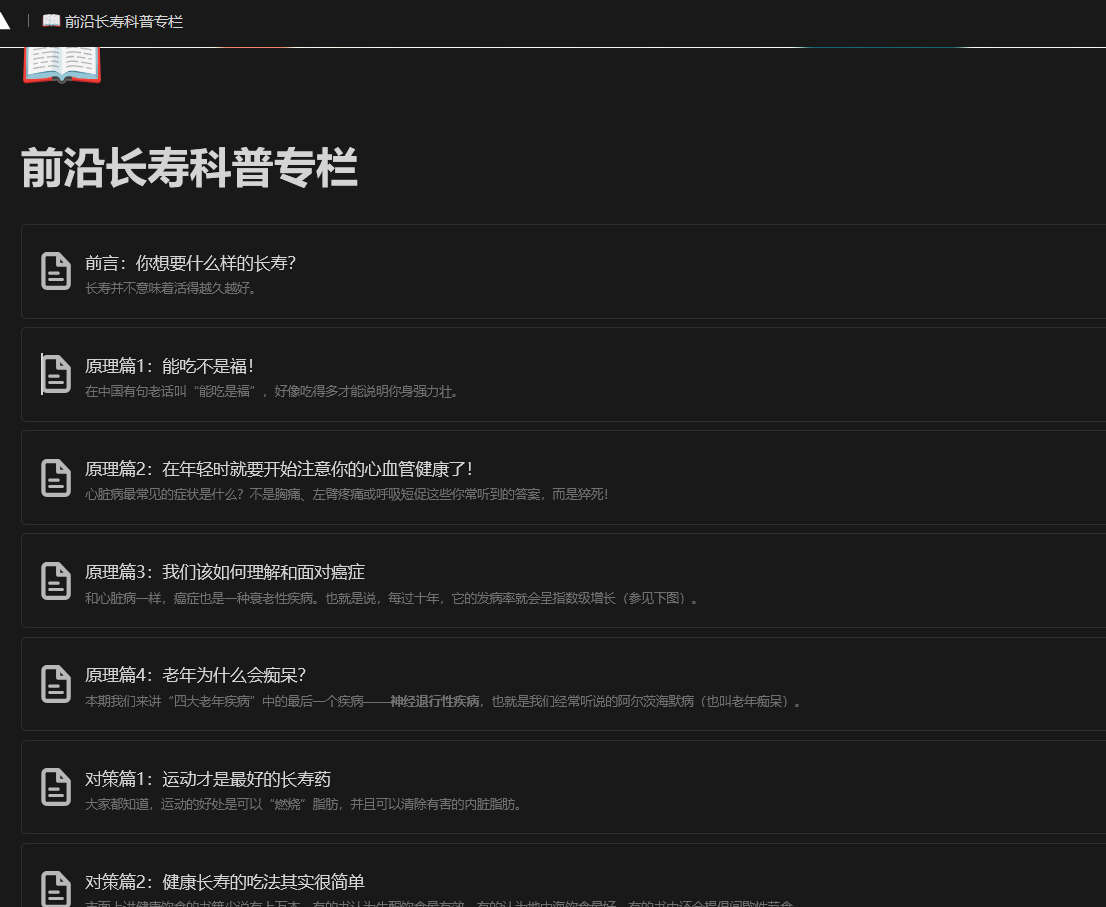Click document icon beside 前言 article
This screenshot has width=1106, height=907.
[56, 271]
